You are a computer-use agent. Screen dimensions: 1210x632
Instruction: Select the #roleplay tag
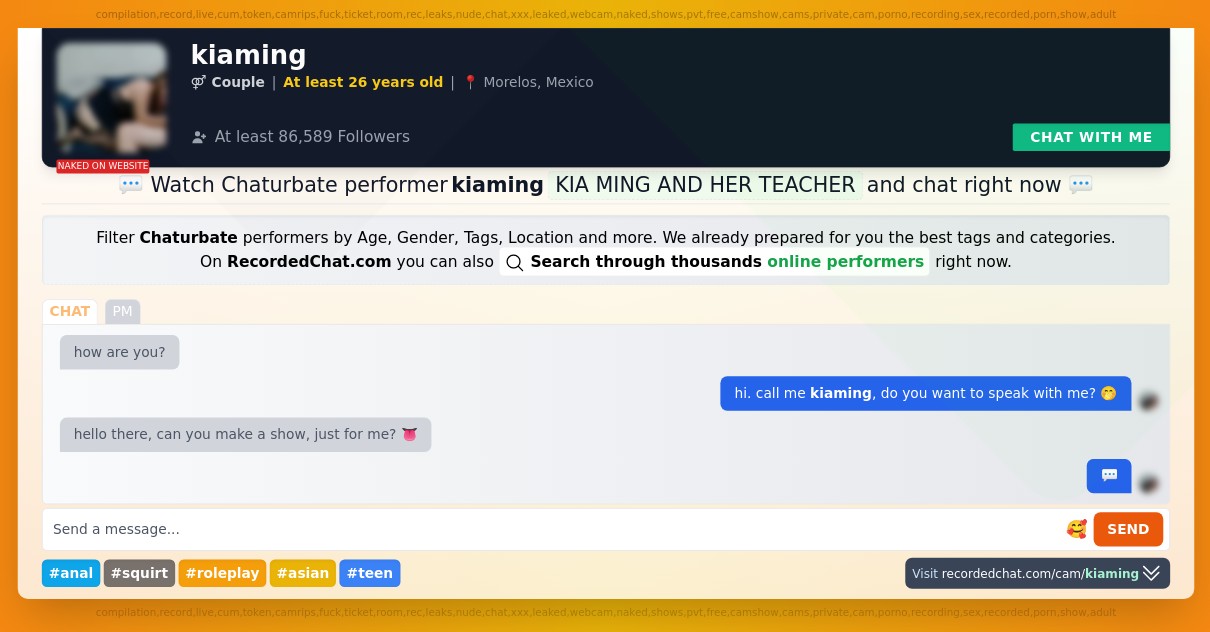[x=222, y=573]
